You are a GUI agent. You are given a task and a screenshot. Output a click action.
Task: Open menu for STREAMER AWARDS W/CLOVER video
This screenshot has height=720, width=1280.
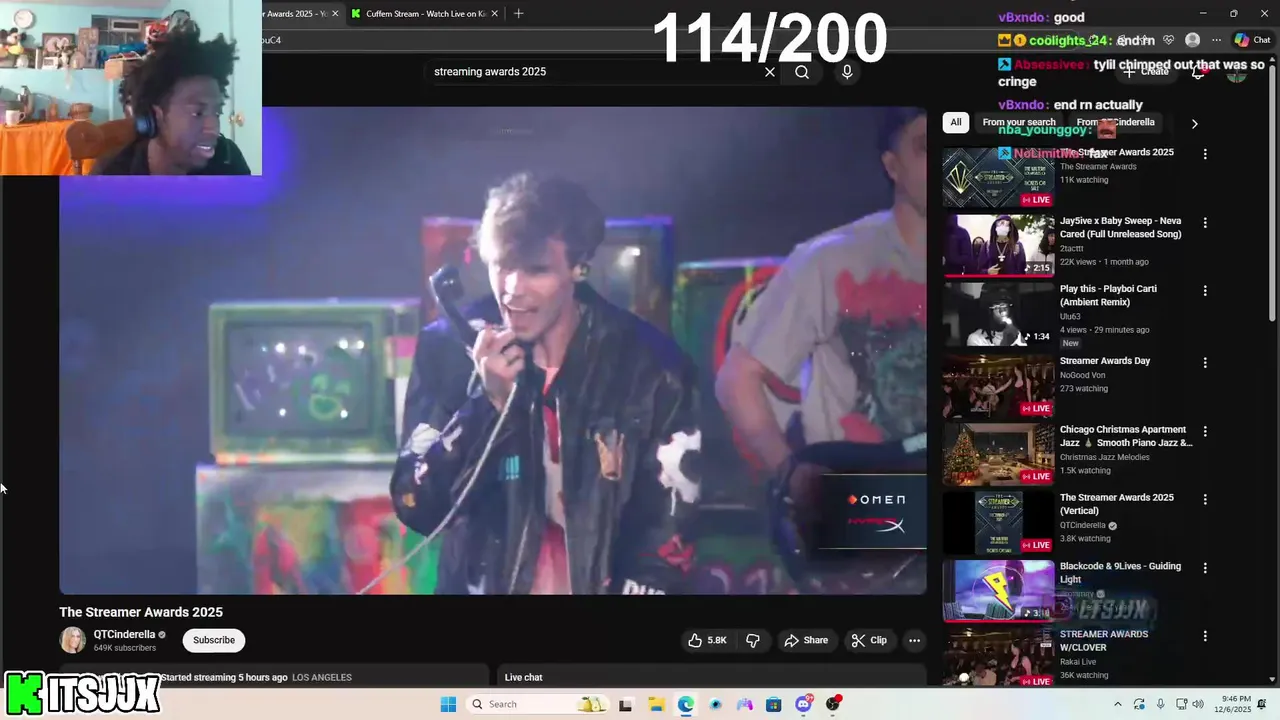[x=1205, y=636]
